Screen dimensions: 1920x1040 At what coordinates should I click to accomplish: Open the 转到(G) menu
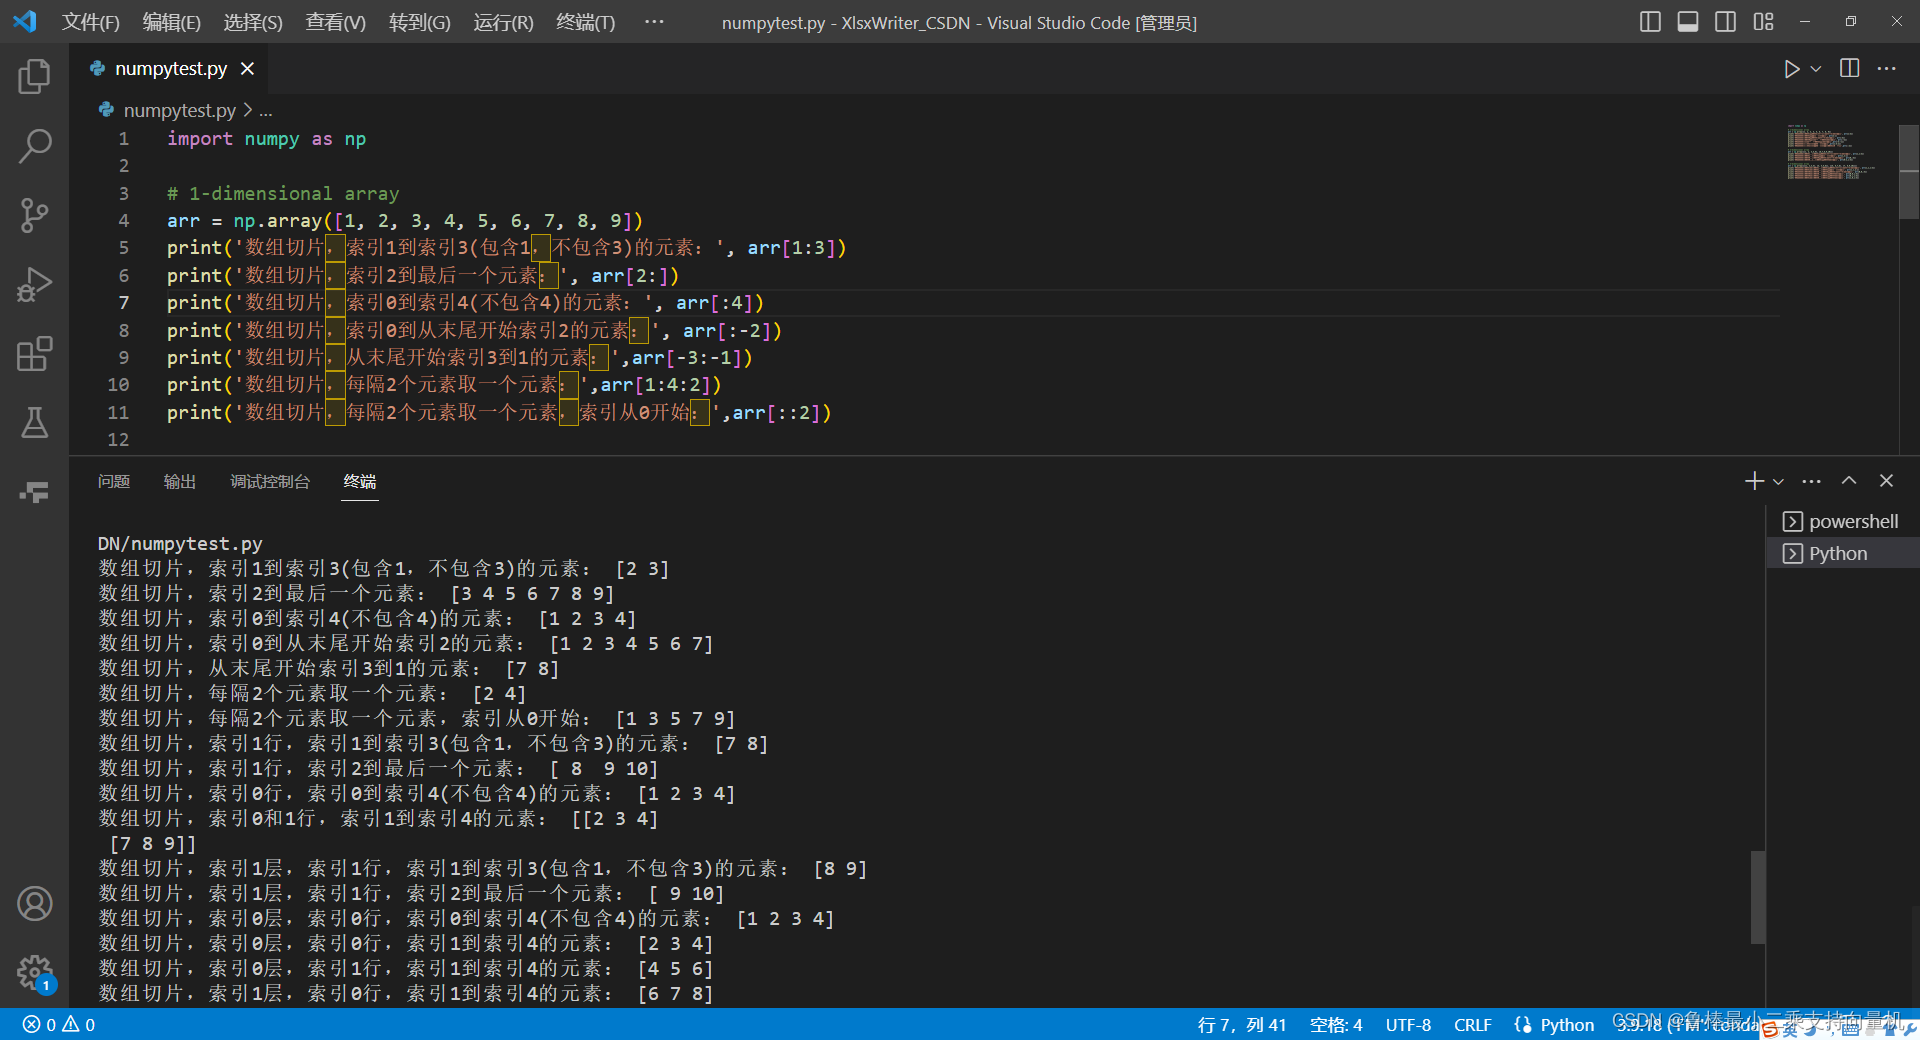pyautogui.click(x=420, y=22)
